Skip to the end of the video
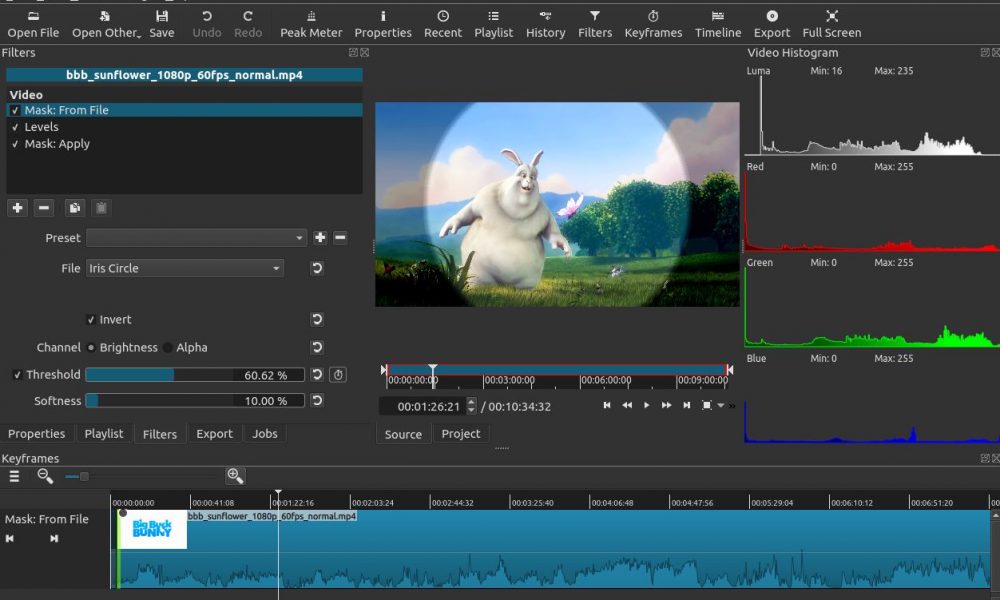Image resolution: width=1000 pixels, height=600 pixels. tap(687, 406)
